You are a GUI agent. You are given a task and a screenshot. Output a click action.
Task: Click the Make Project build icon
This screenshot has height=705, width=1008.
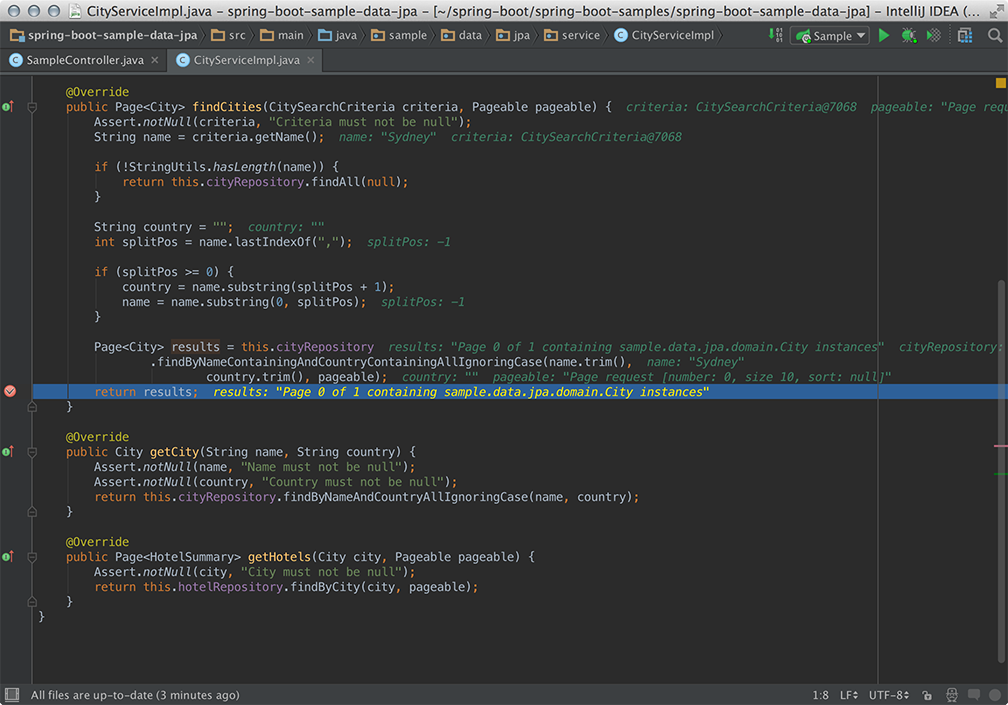pos(776,36)
